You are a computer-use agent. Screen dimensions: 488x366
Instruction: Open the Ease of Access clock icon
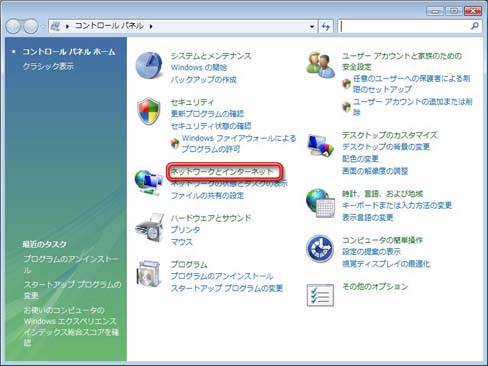click(x=320, y=249)
